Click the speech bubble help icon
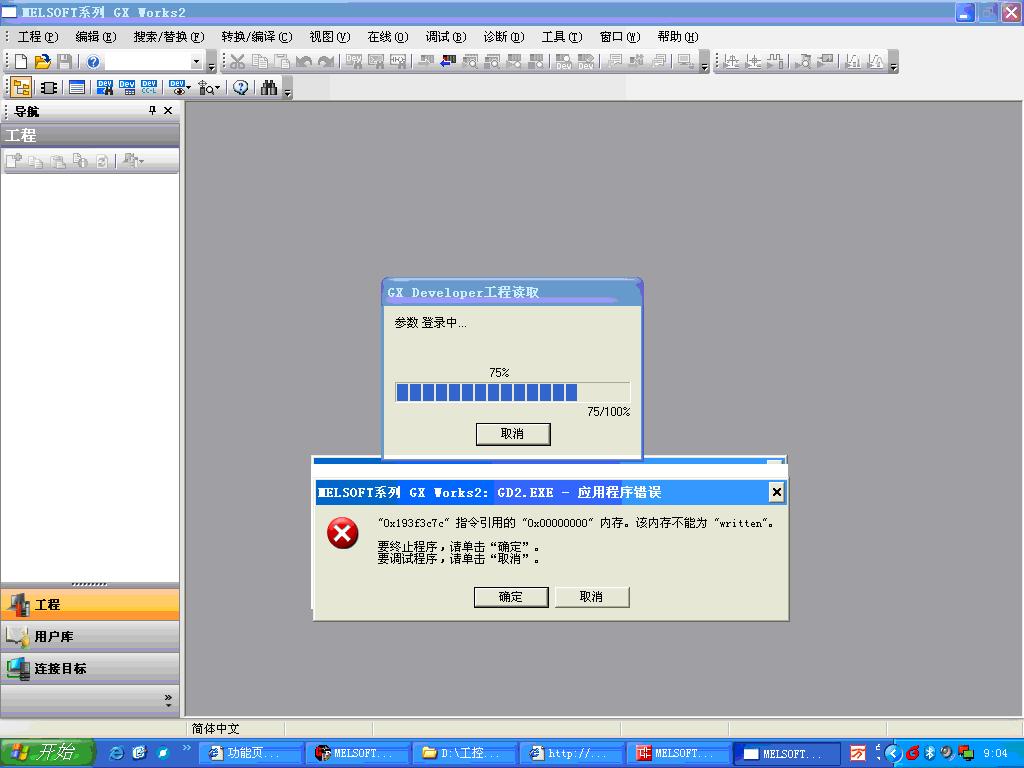 [x=240, y=88]
